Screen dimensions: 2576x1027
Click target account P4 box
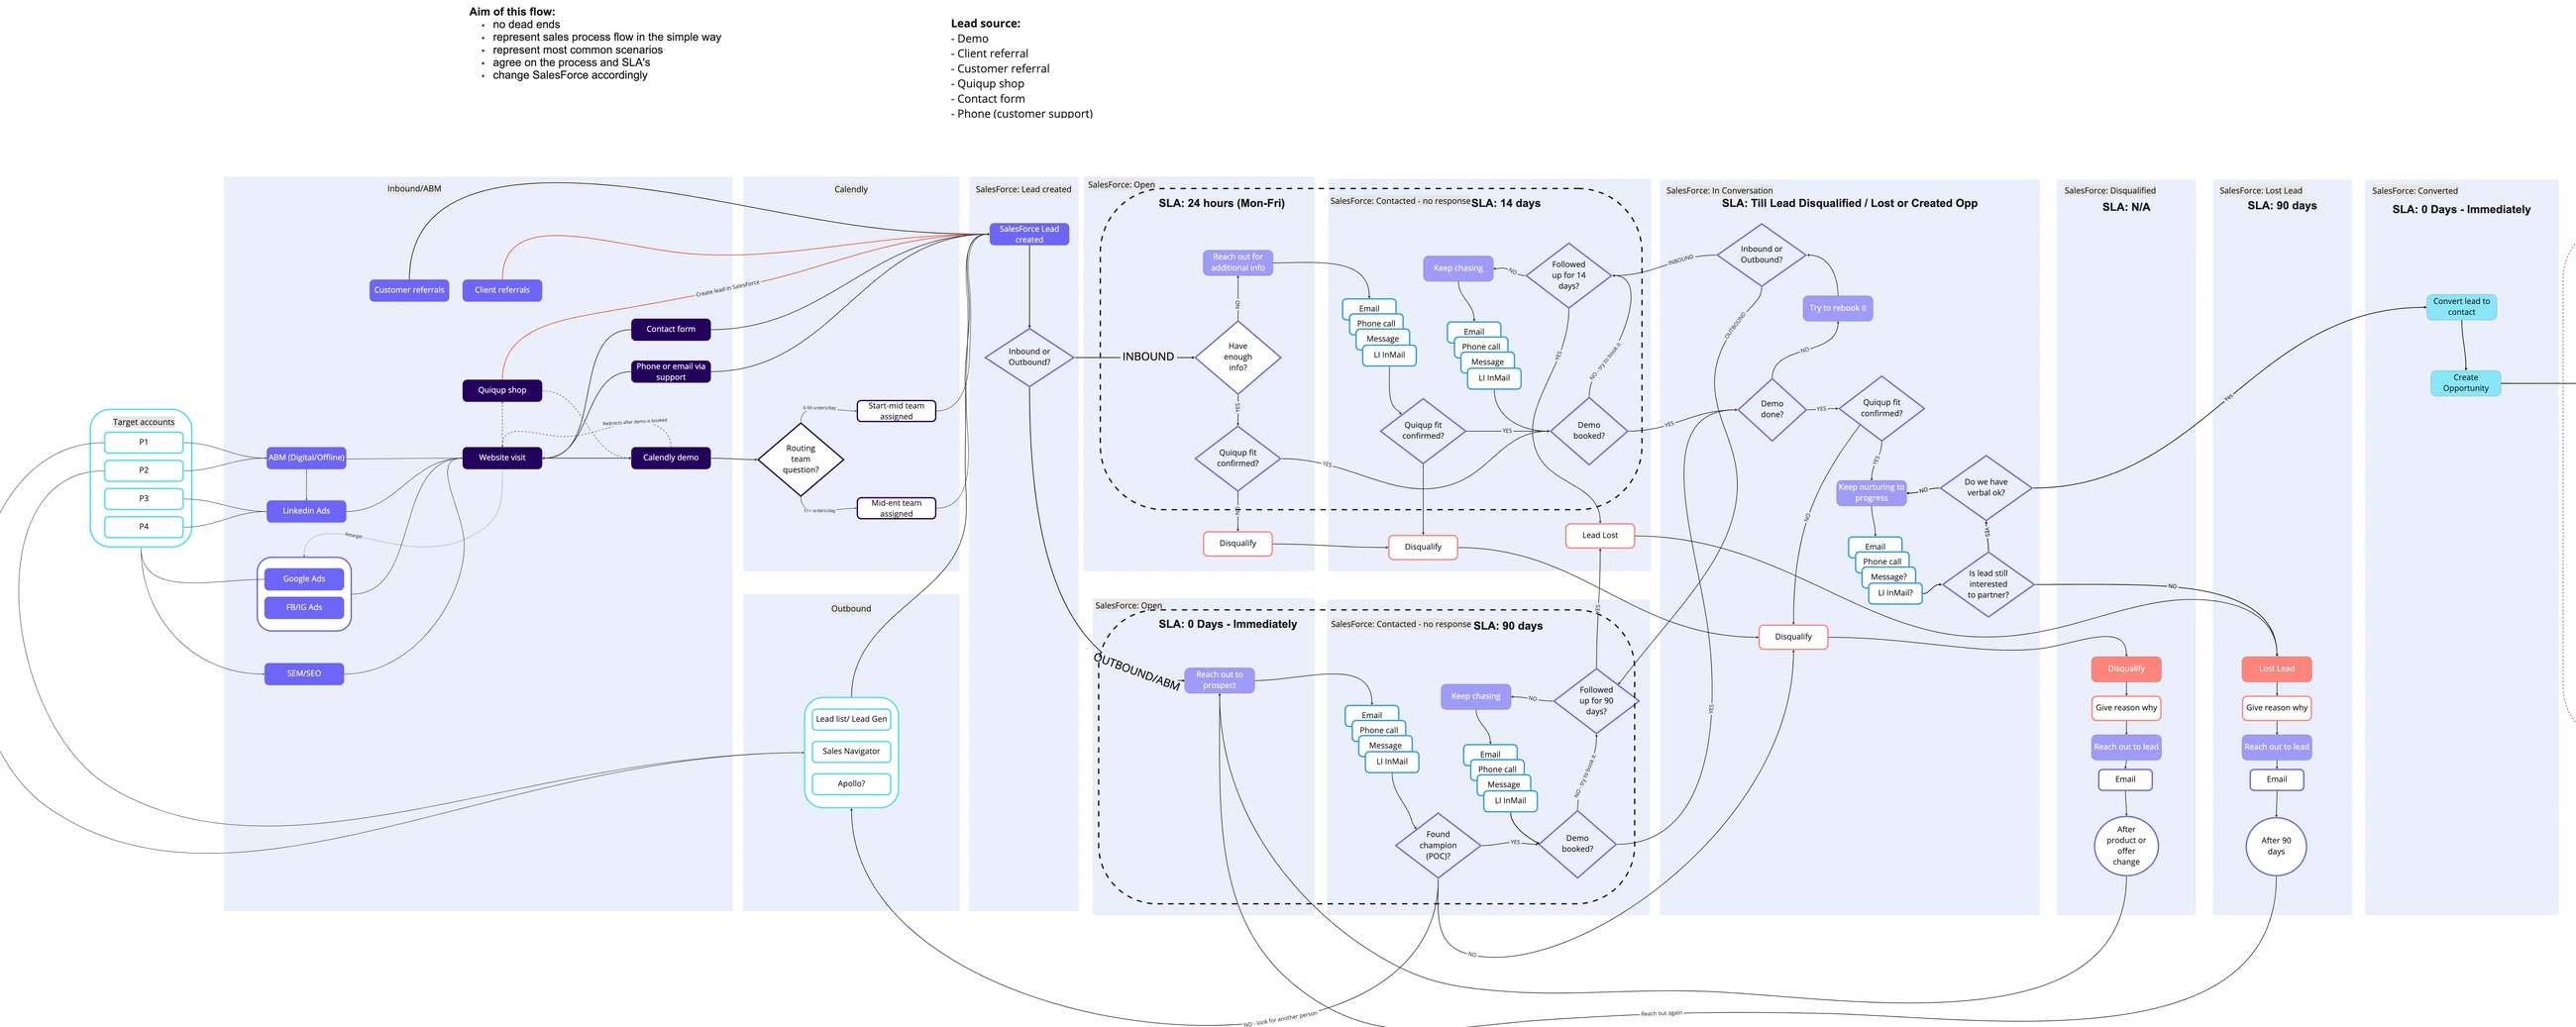point(144,526)
